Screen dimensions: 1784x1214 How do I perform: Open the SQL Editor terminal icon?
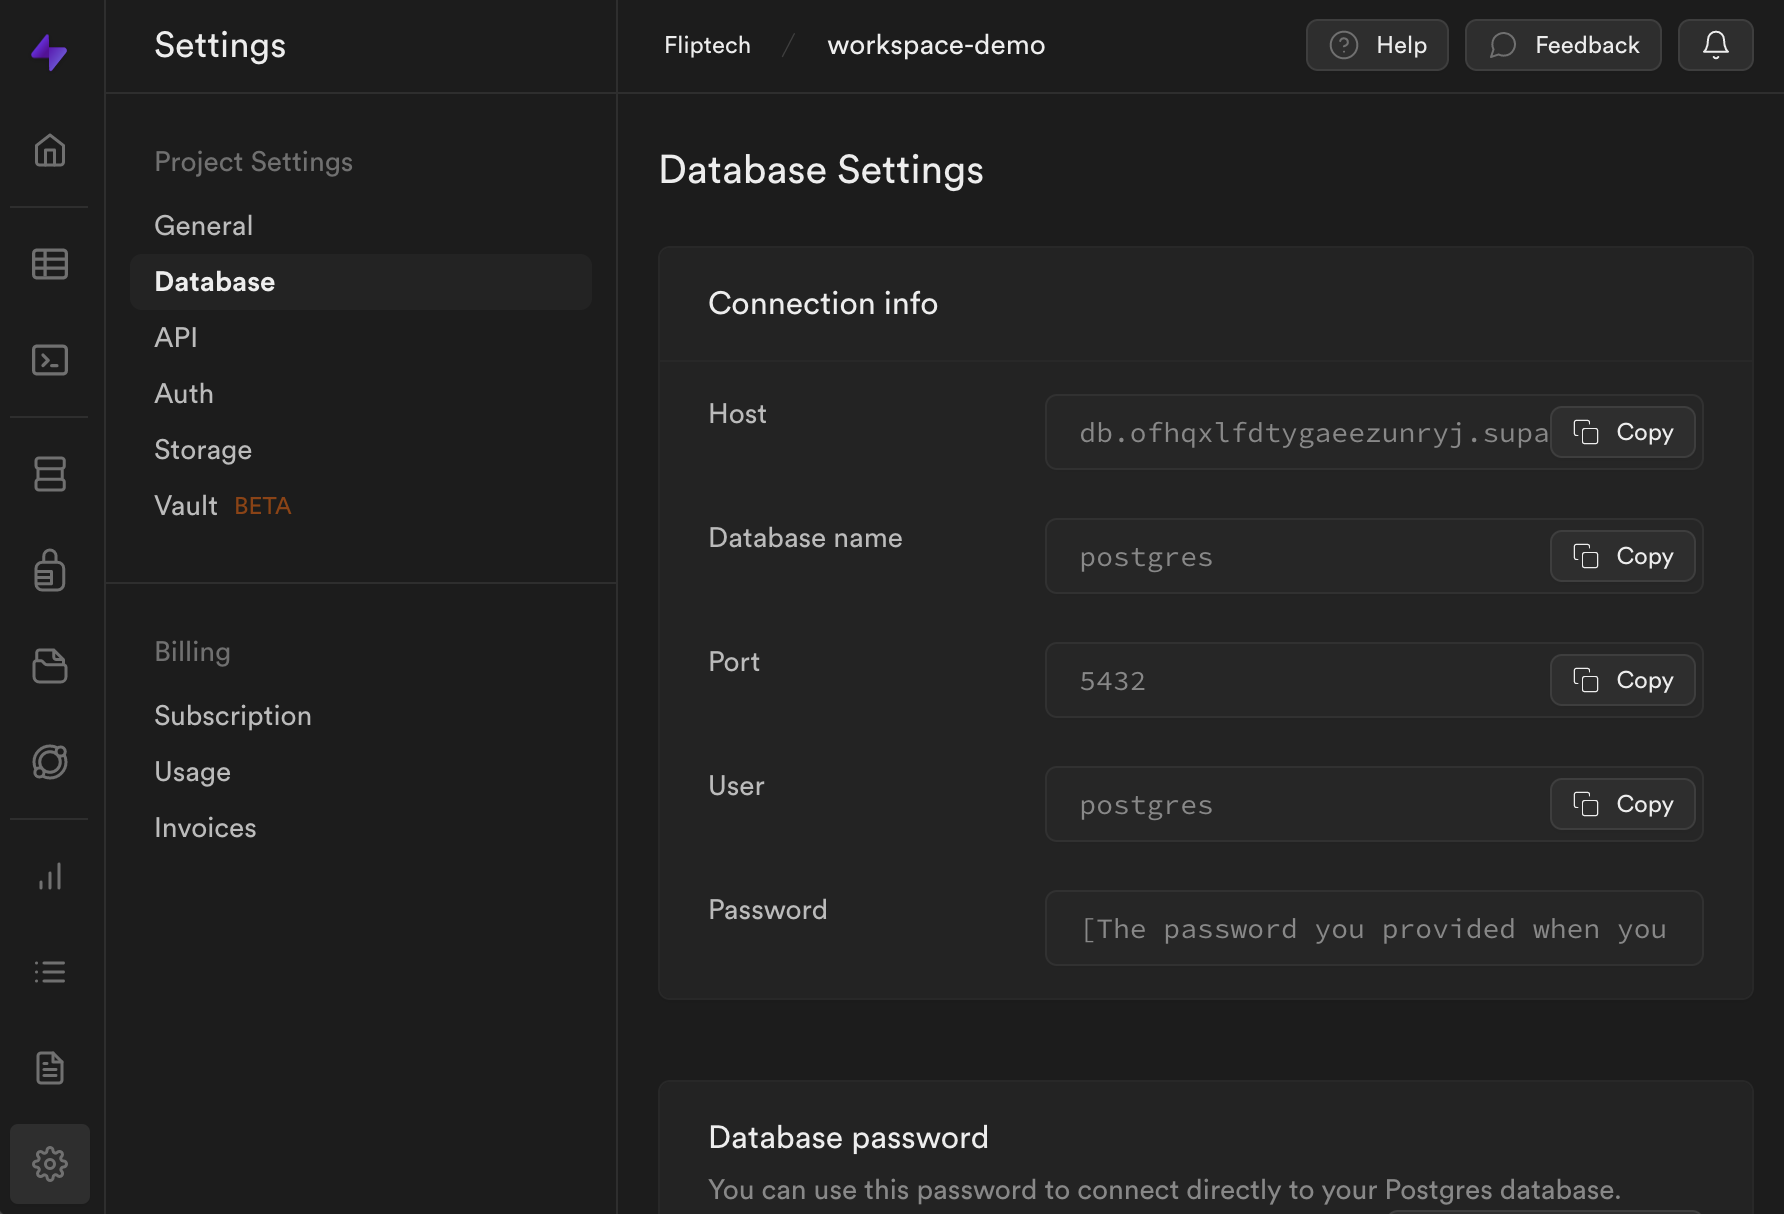[x=49, y=360]
